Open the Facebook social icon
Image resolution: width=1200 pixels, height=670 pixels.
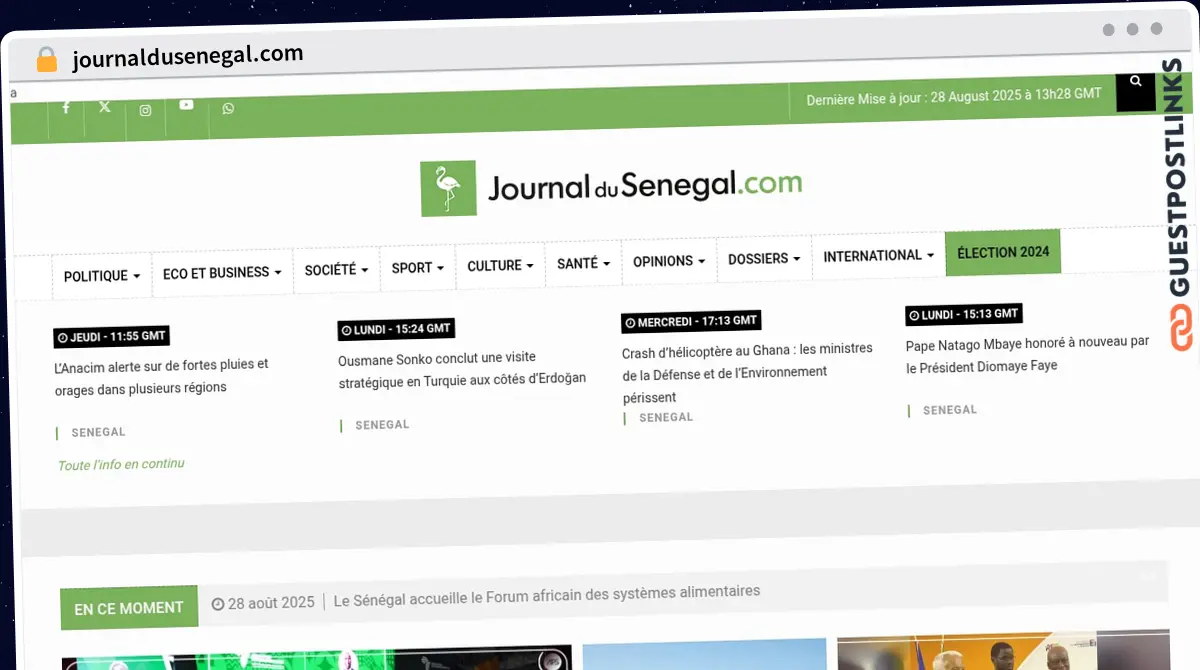tap(66, 107)
